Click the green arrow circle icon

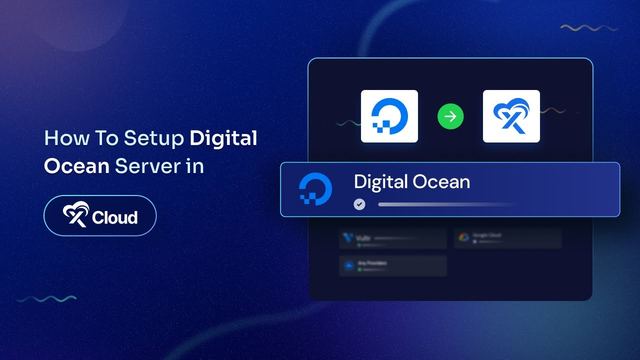[x=450, y=116]
